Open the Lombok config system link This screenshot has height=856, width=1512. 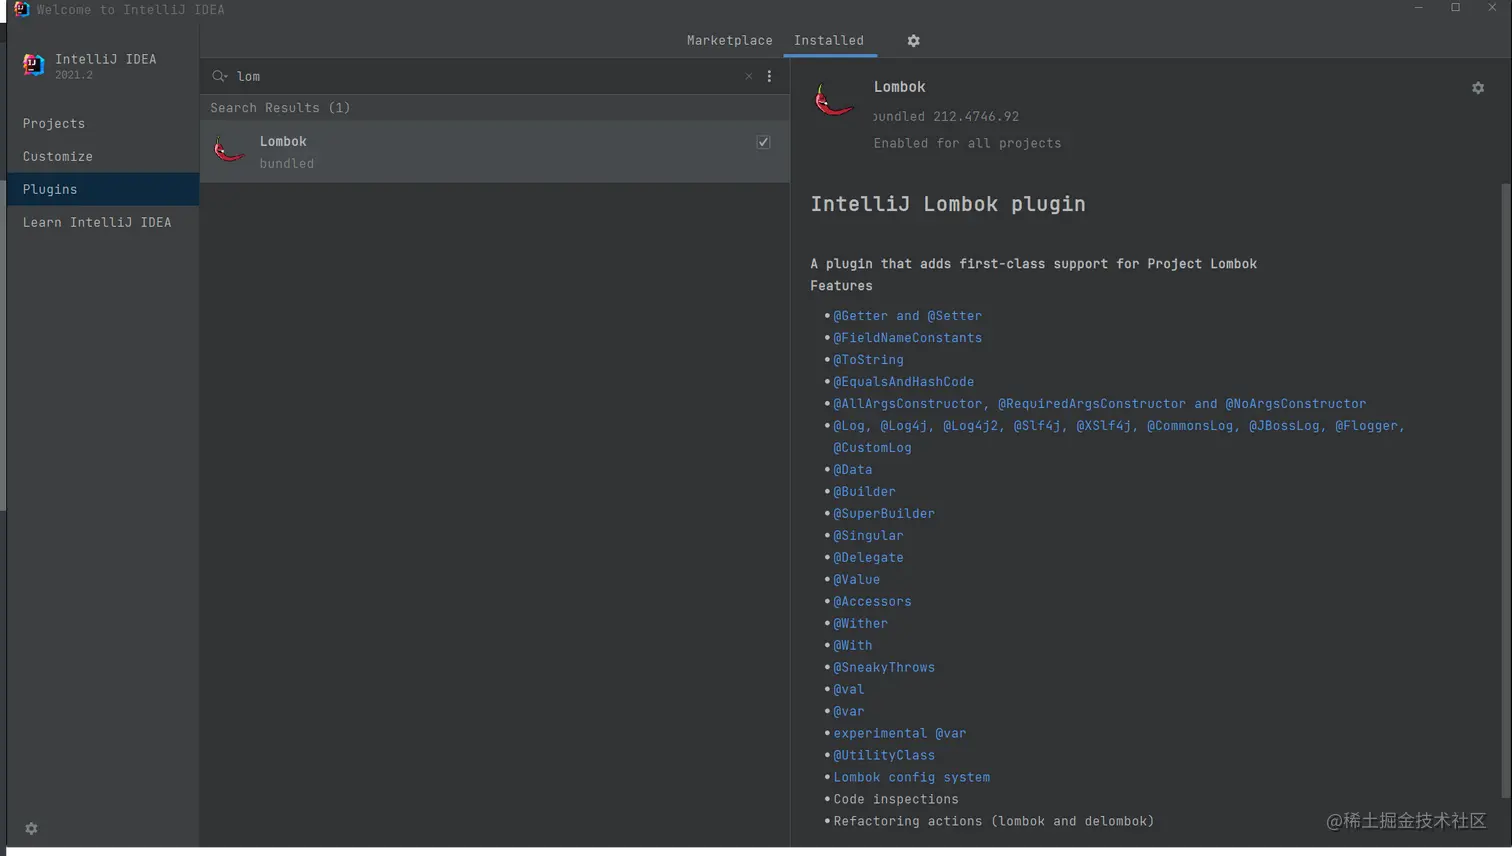coord(911,778)
